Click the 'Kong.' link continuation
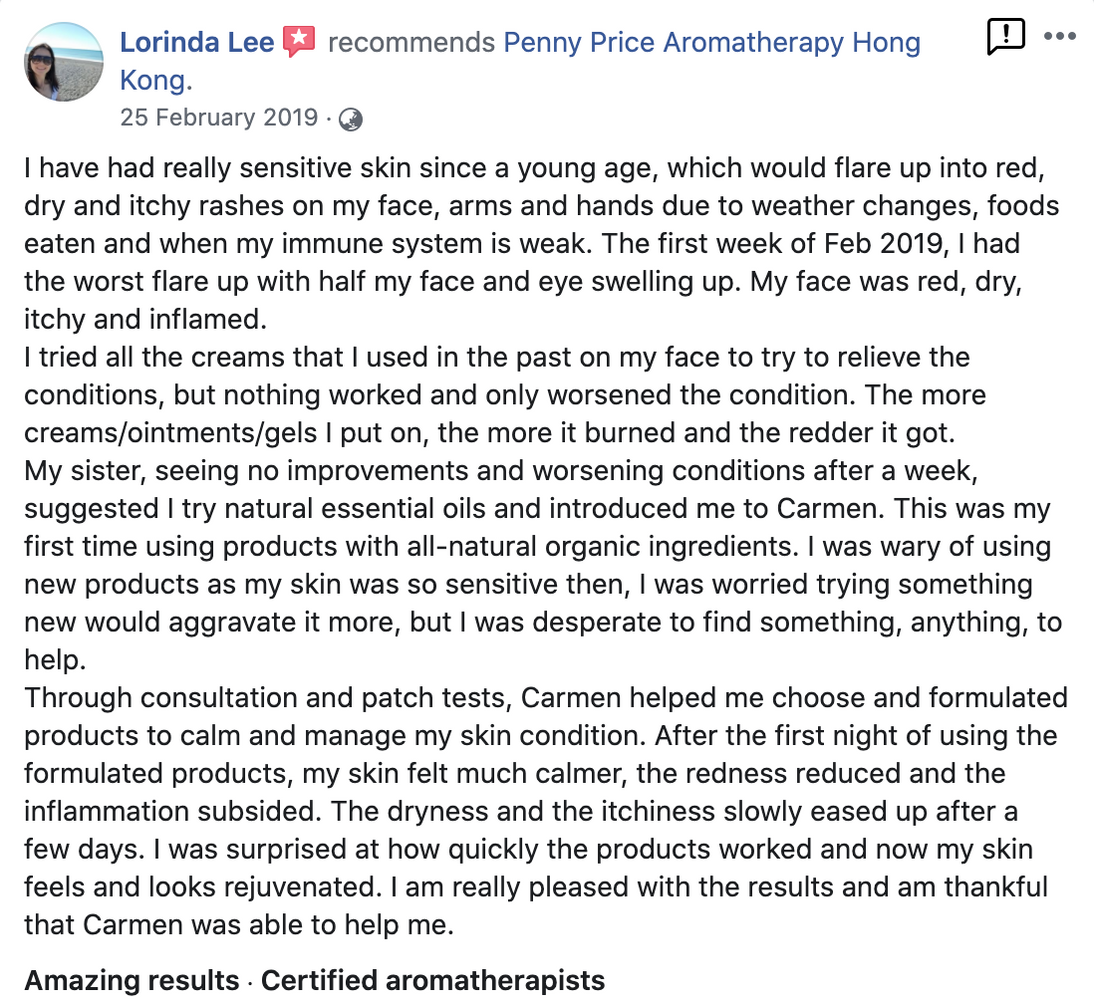This screenshot has width=1094, height=1008. tap(156, 80)
